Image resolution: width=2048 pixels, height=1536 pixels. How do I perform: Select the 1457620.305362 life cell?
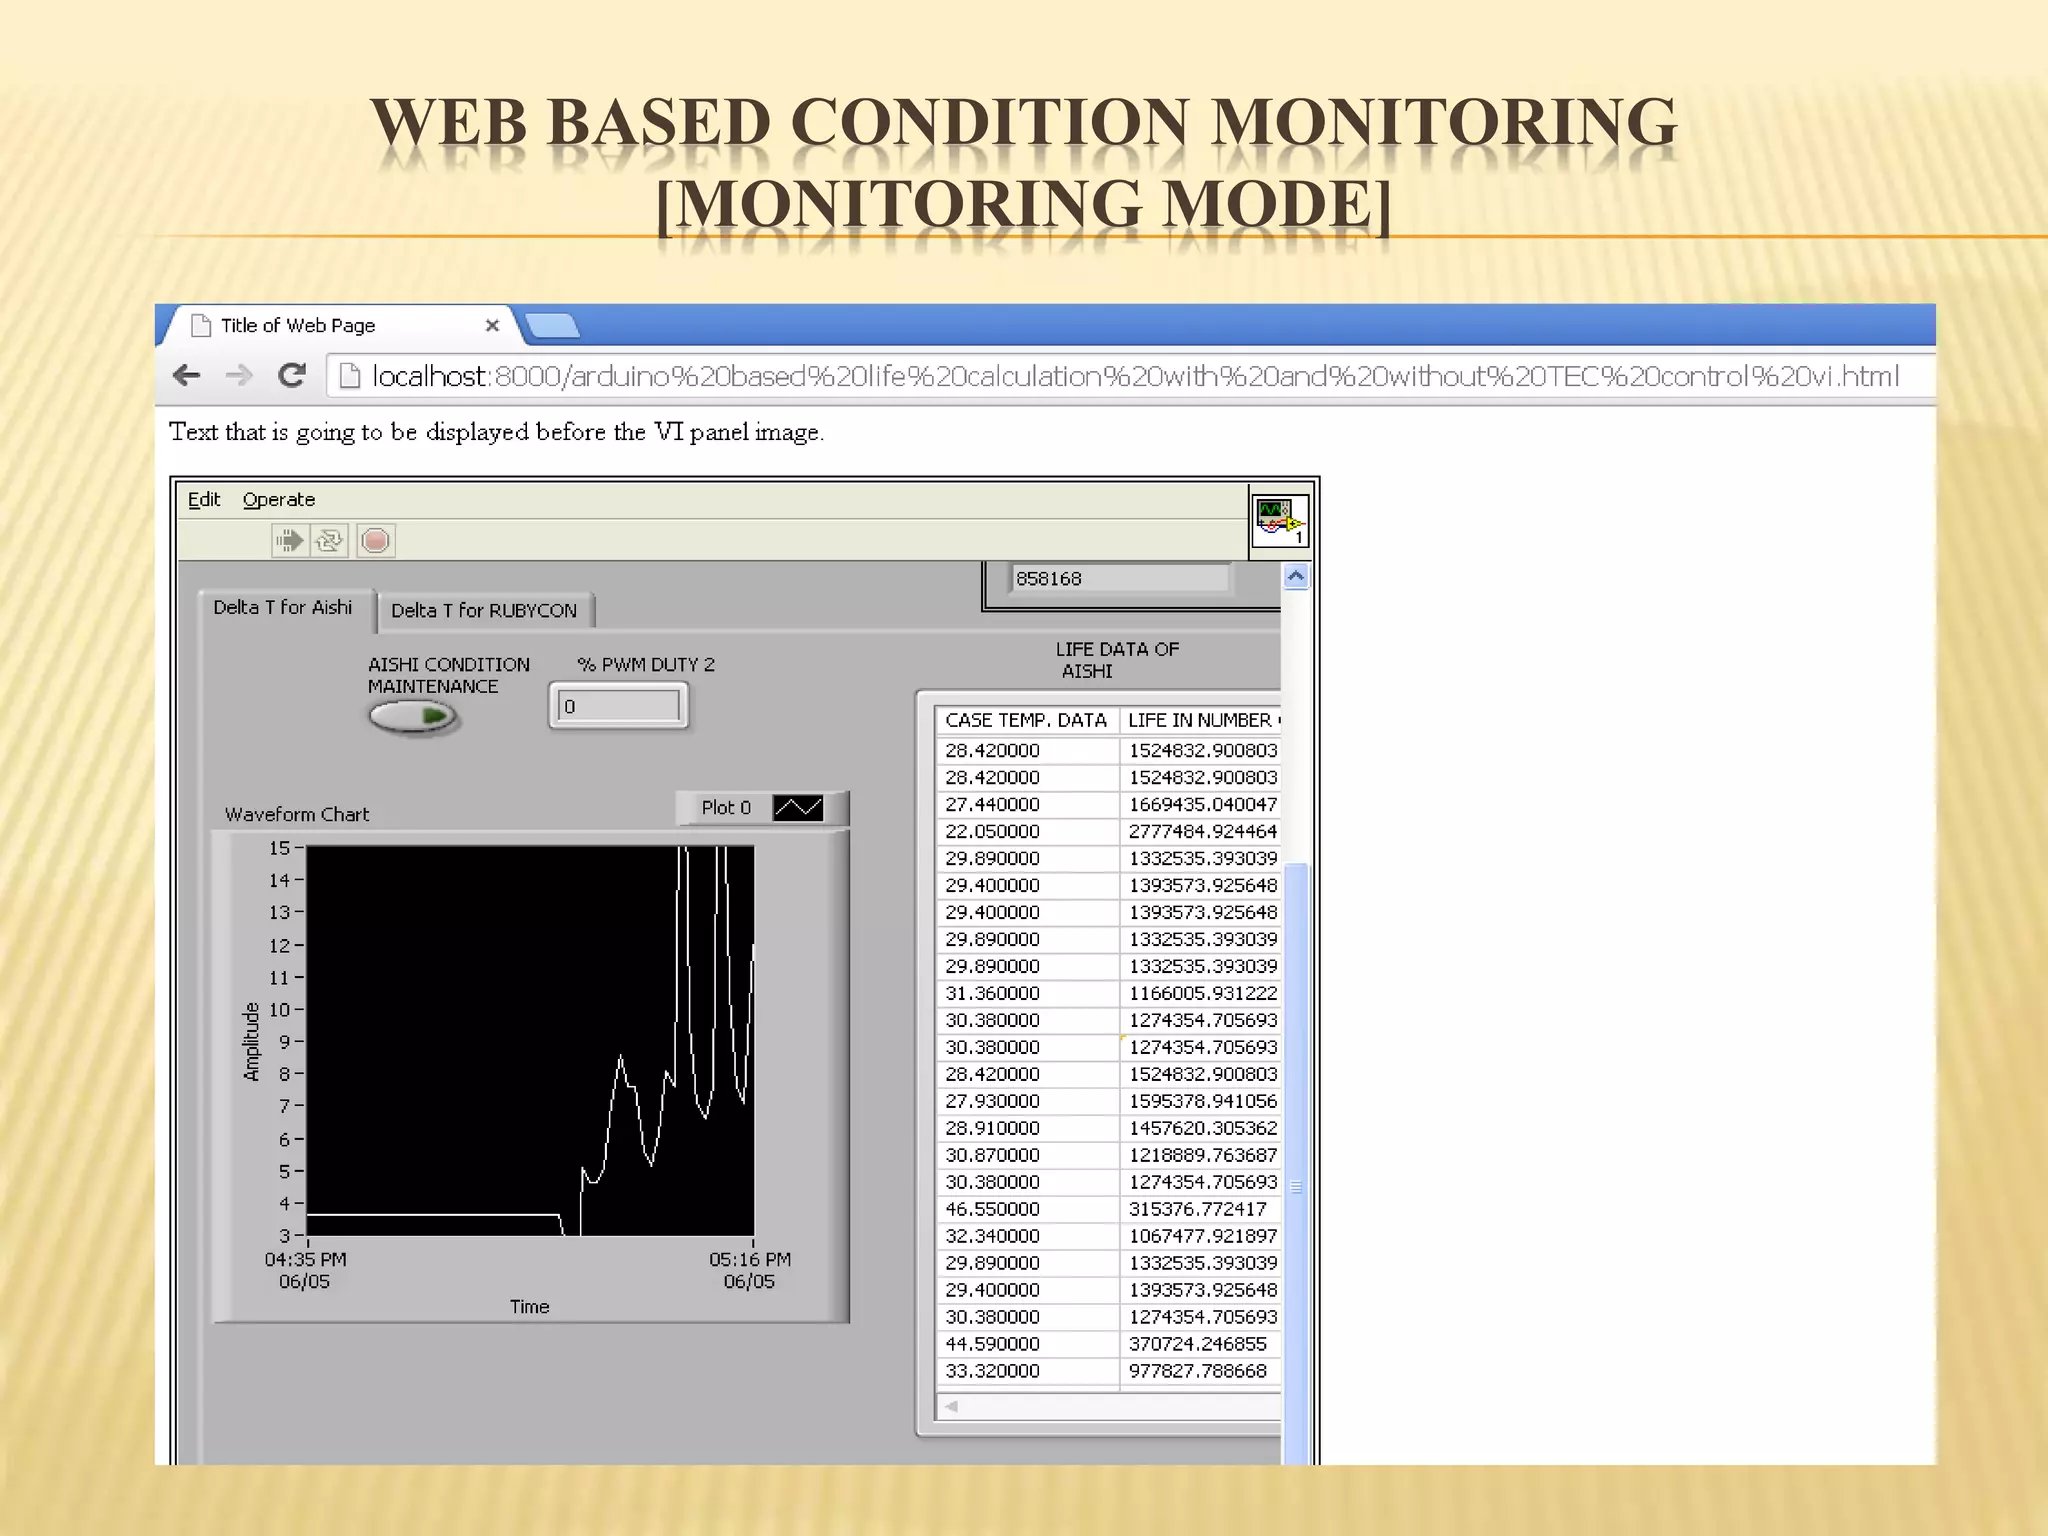click(1200, 1128)
